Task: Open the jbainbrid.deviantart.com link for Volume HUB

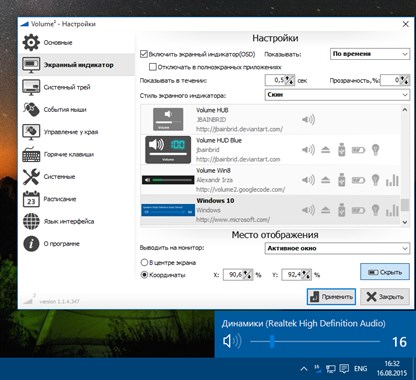Action: 239,129
